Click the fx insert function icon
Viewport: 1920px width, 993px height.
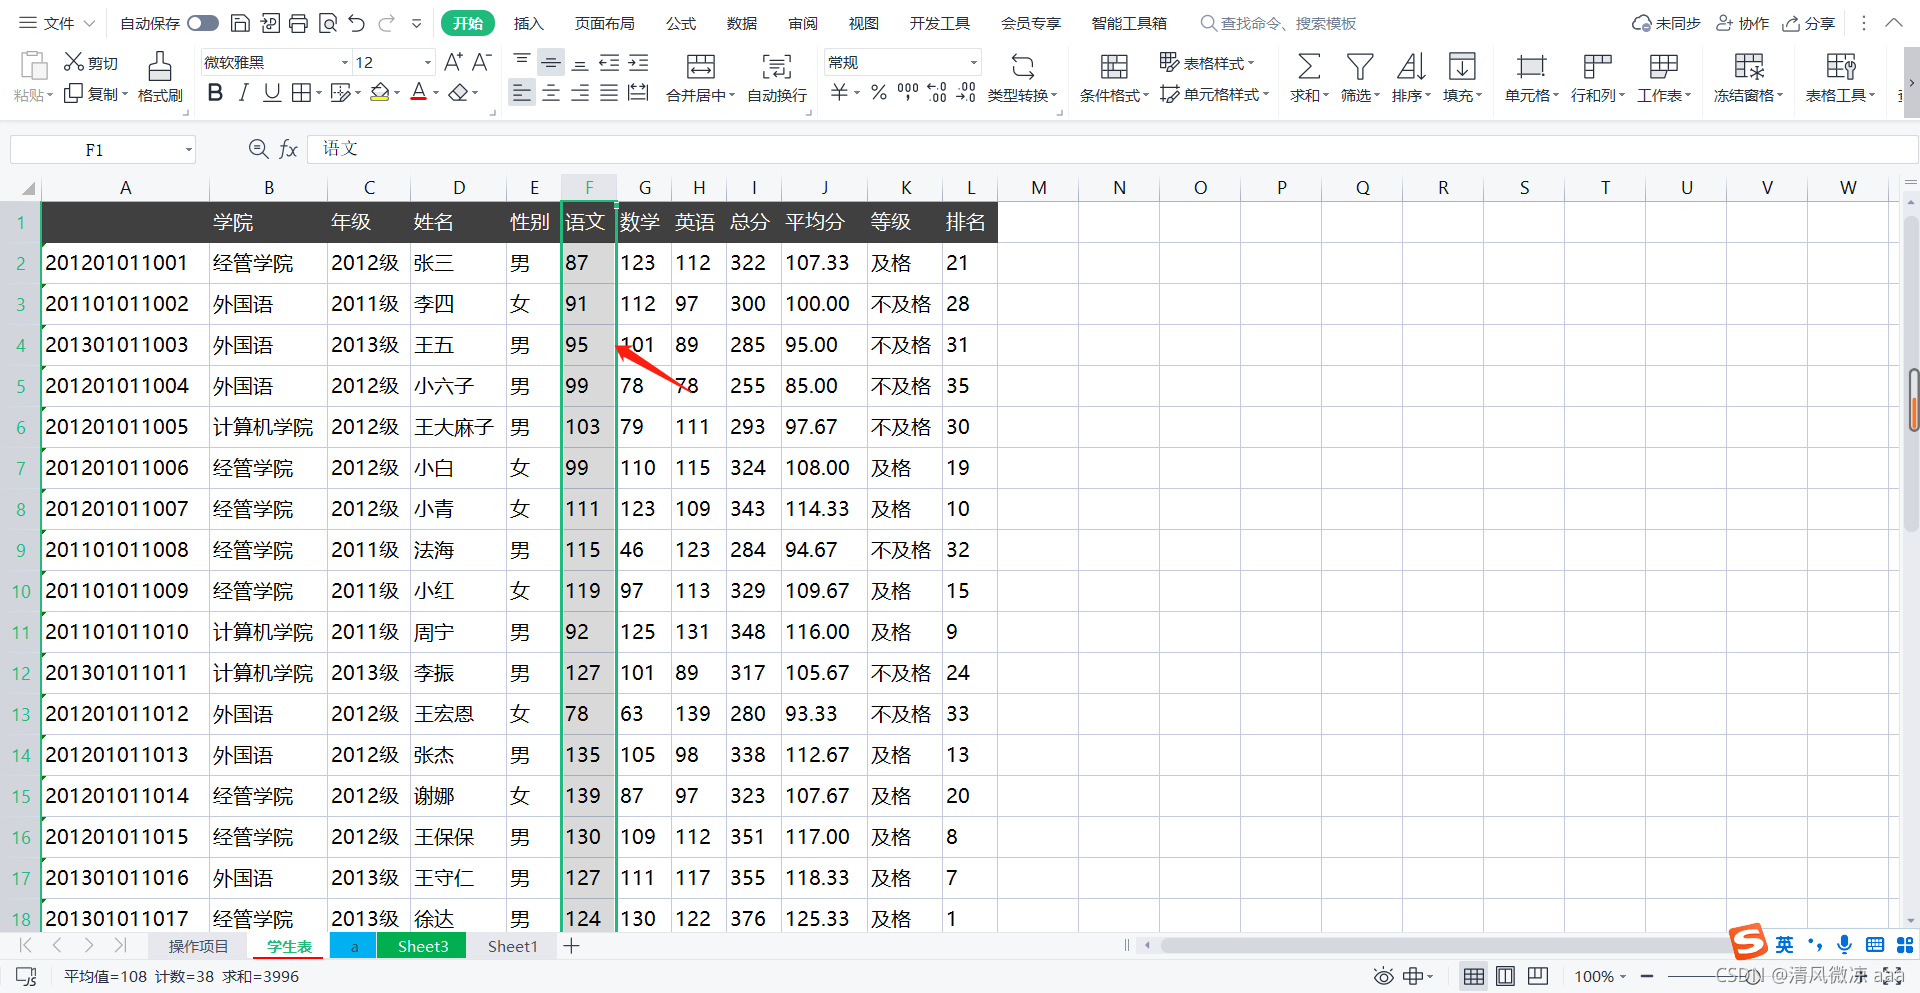tap(288, 149)
